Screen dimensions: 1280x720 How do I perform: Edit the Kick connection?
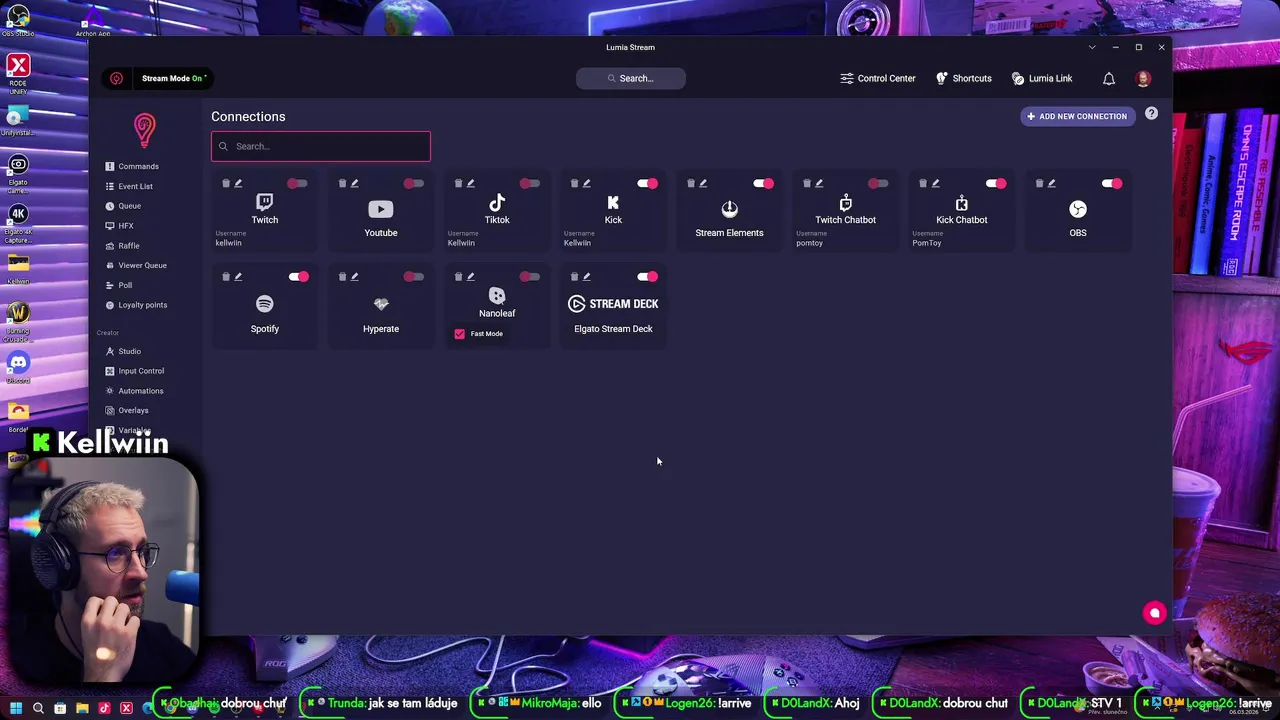tap(586, 183)
